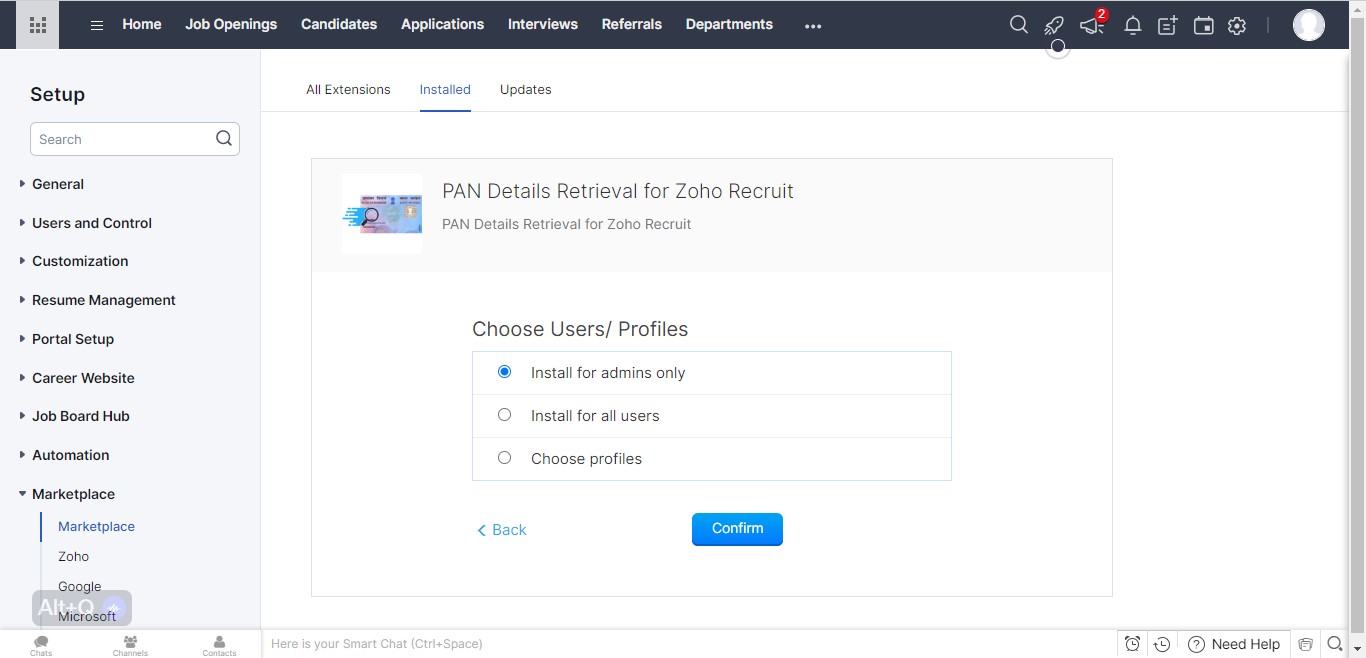Switch to the Updates tab
Screen dimensions: 1366x658
(x=526, y=89)
